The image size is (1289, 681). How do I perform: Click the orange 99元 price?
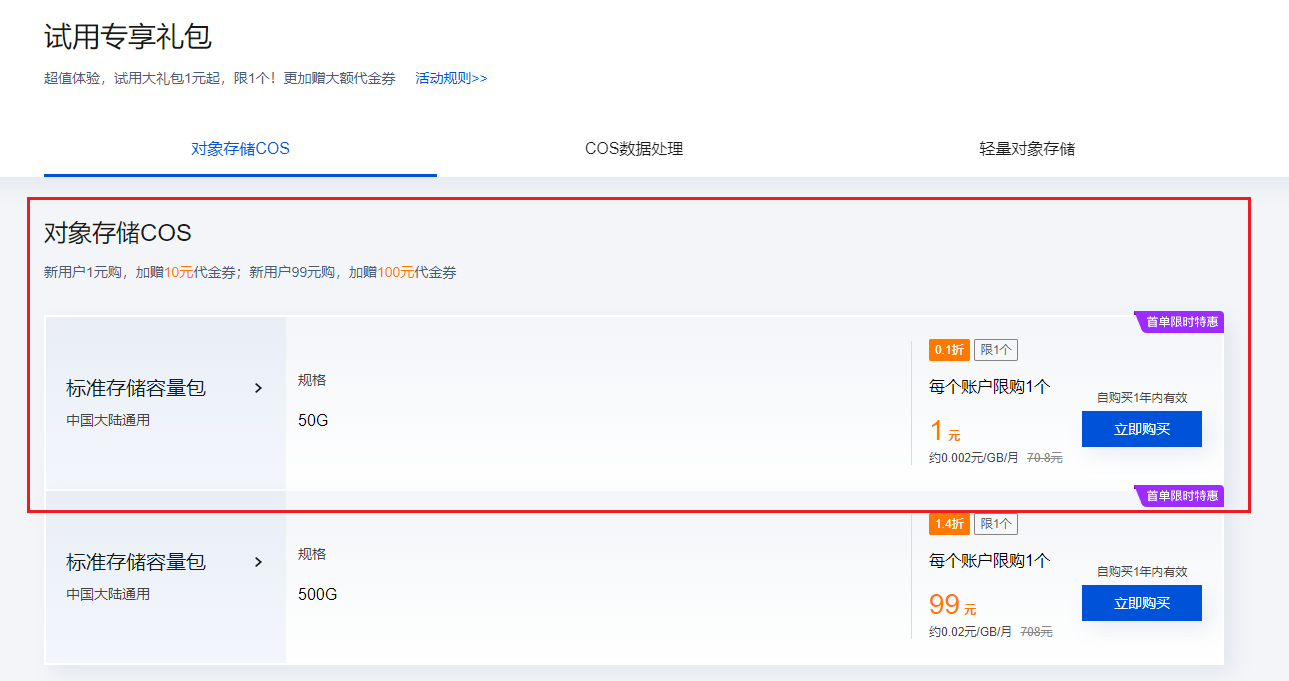click(953, 605)
